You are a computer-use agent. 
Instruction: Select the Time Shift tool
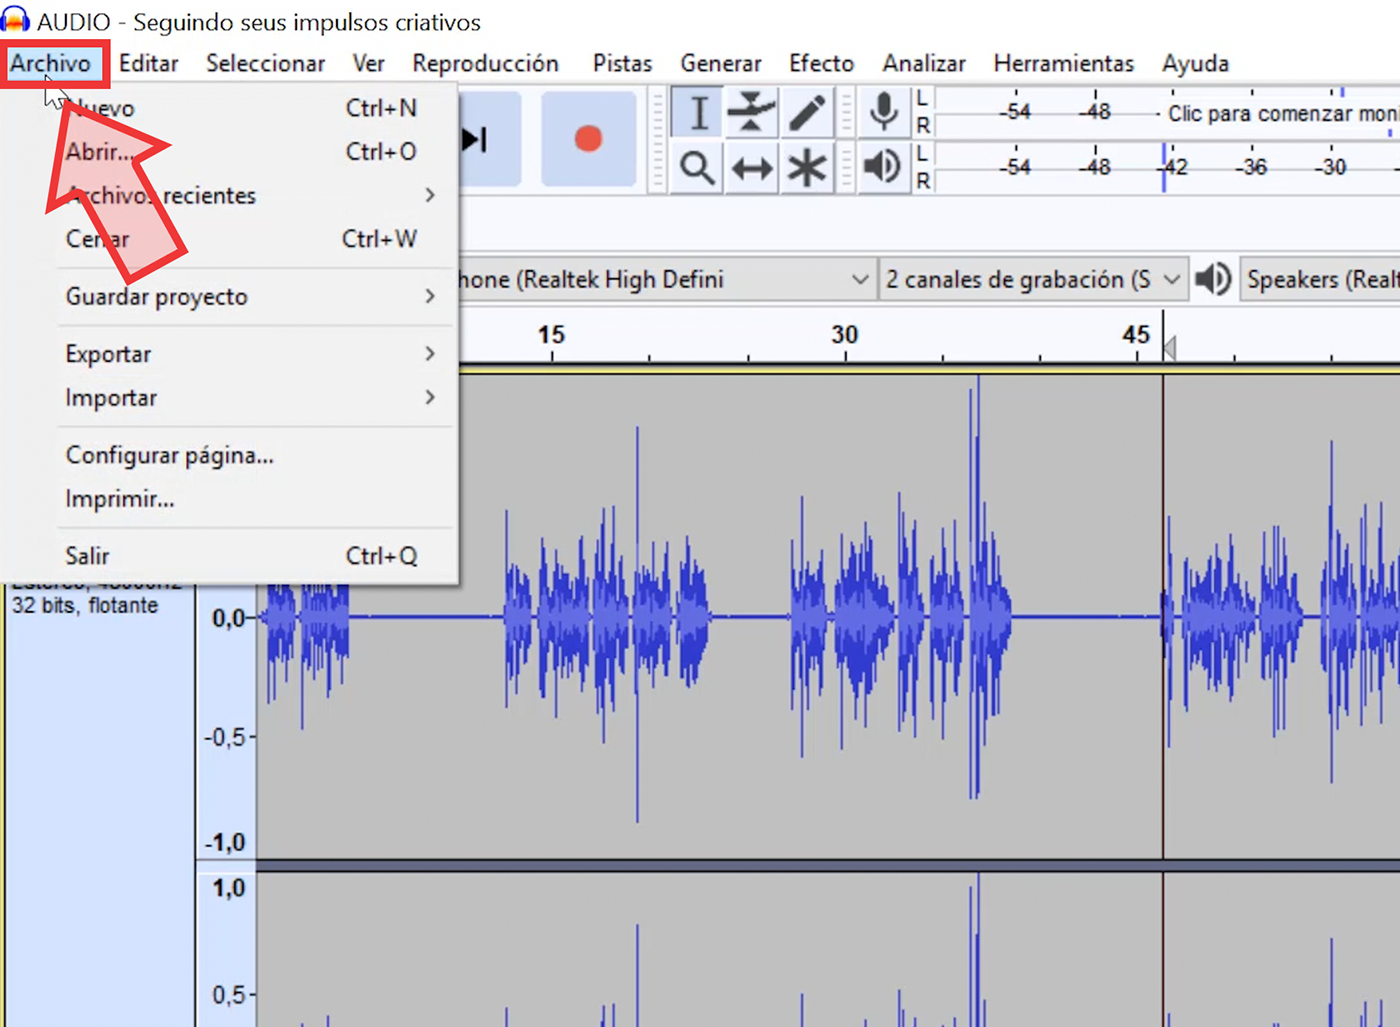point(752,167)
